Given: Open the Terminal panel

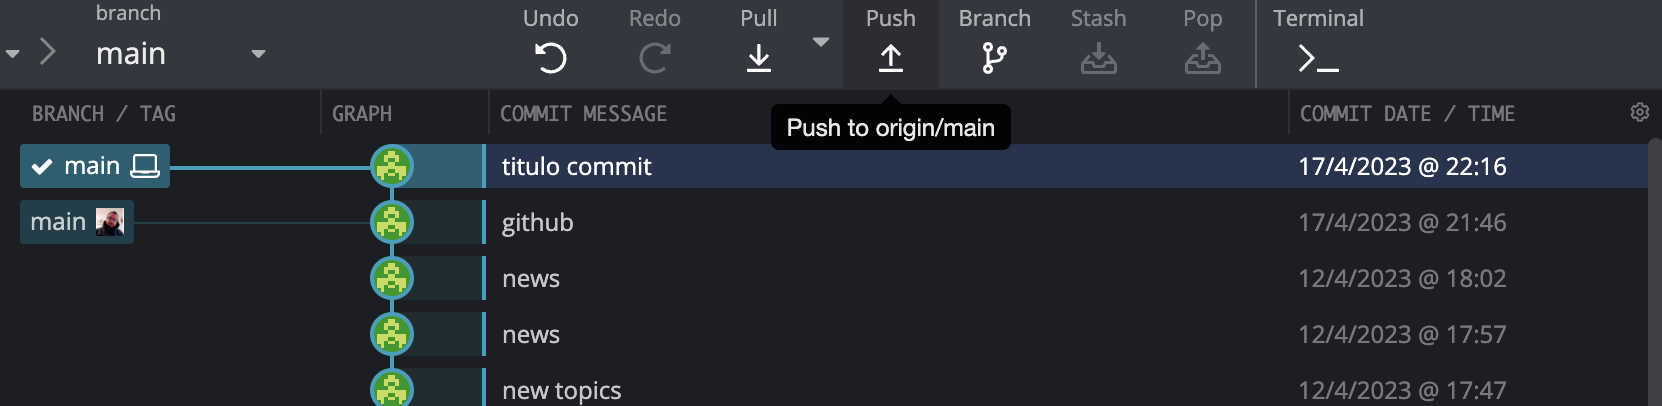Looking at the screenshot, I should tap(1318, 58).
